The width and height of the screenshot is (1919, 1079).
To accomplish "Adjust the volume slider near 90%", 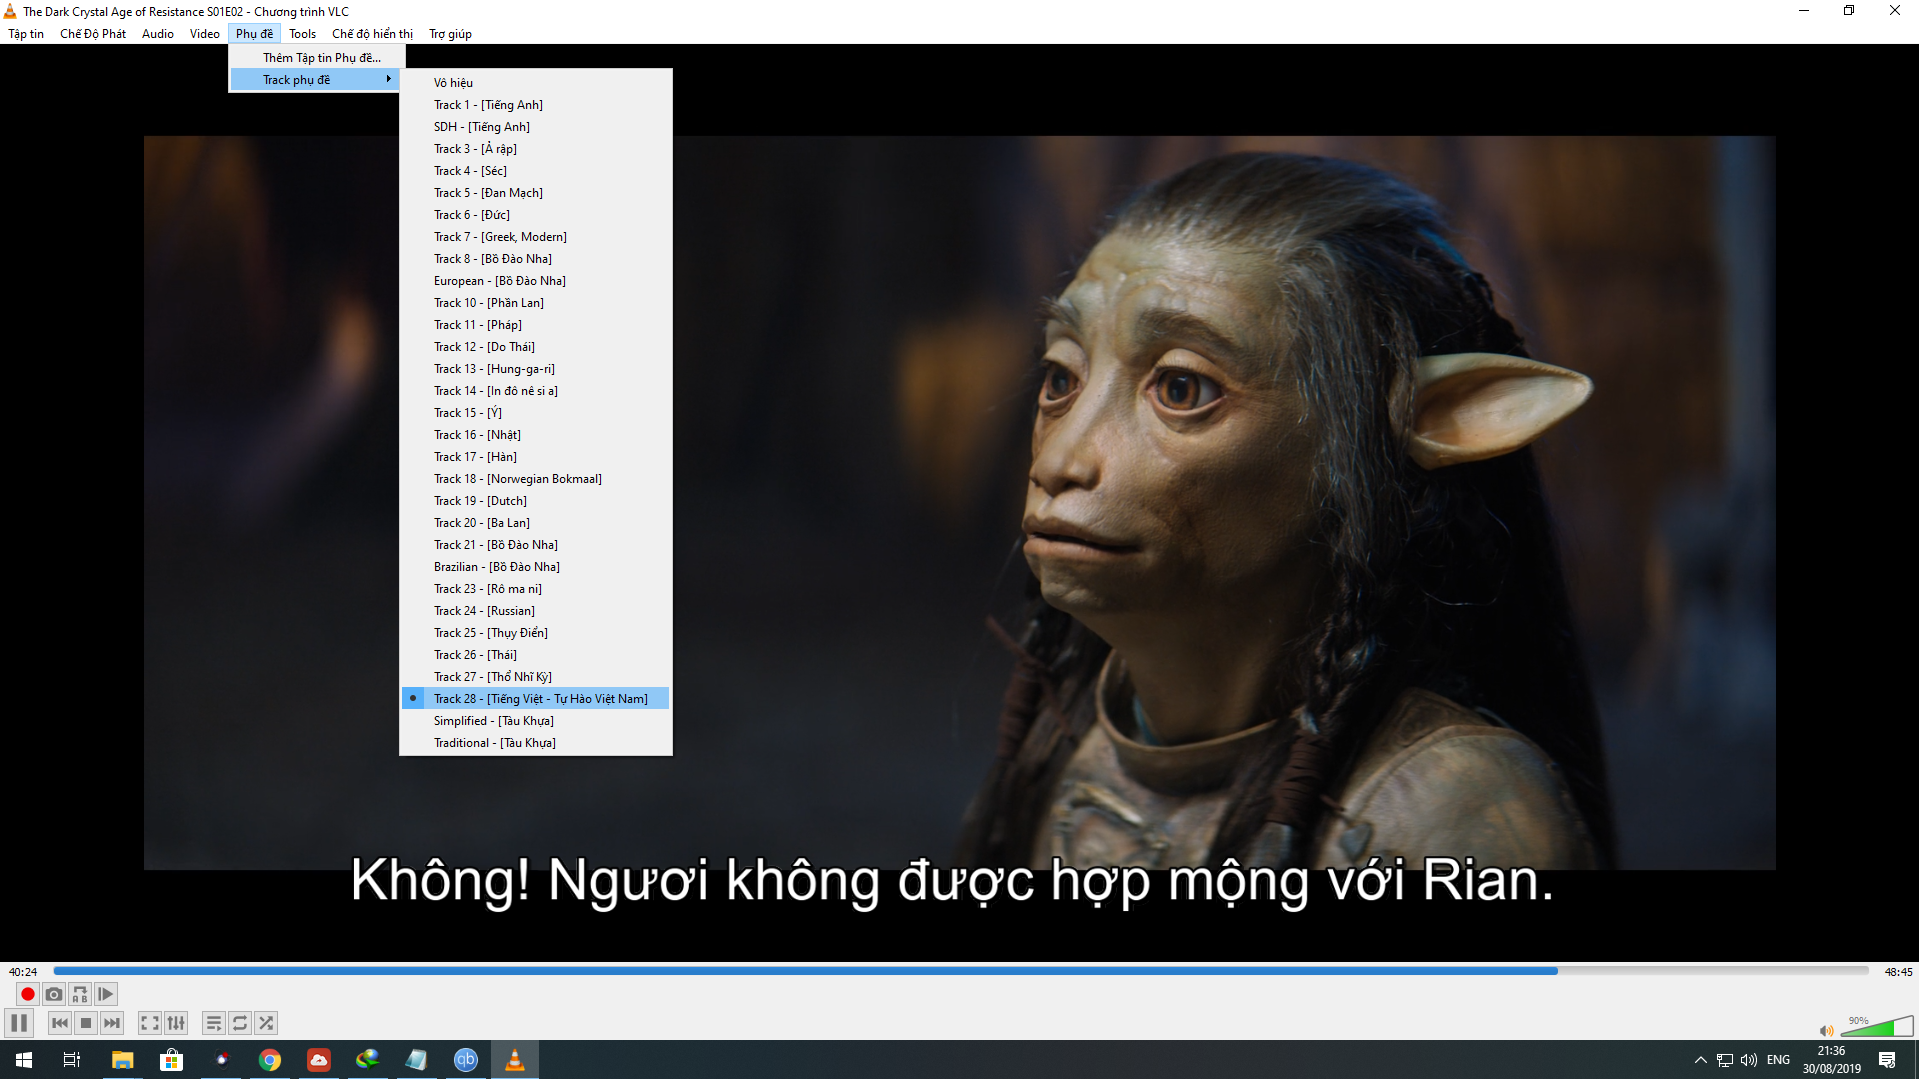I will pyautogui.click(x=1877, y=1027).
